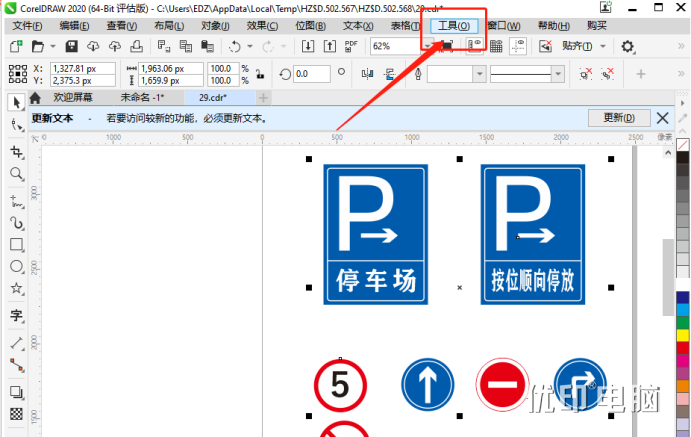Open the line style dropdown
This screenshot has height=437, width=691.
tap(558, 74)
